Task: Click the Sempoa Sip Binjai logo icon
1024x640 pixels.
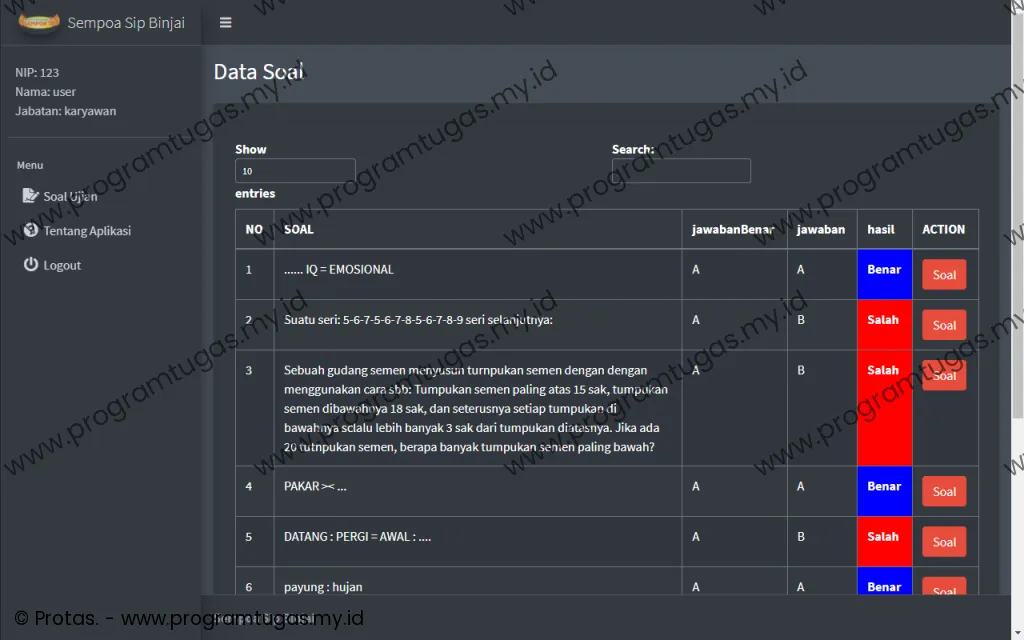Action: (39, 22)
